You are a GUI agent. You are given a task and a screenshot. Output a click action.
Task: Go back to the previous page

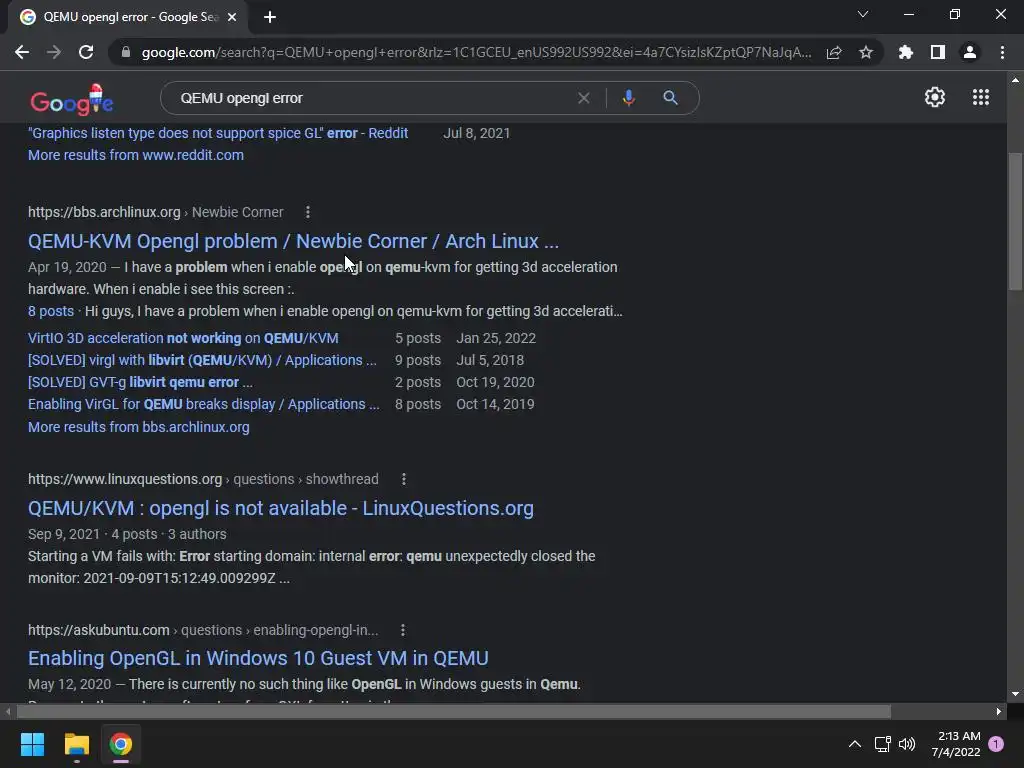[x=22, y=52]
